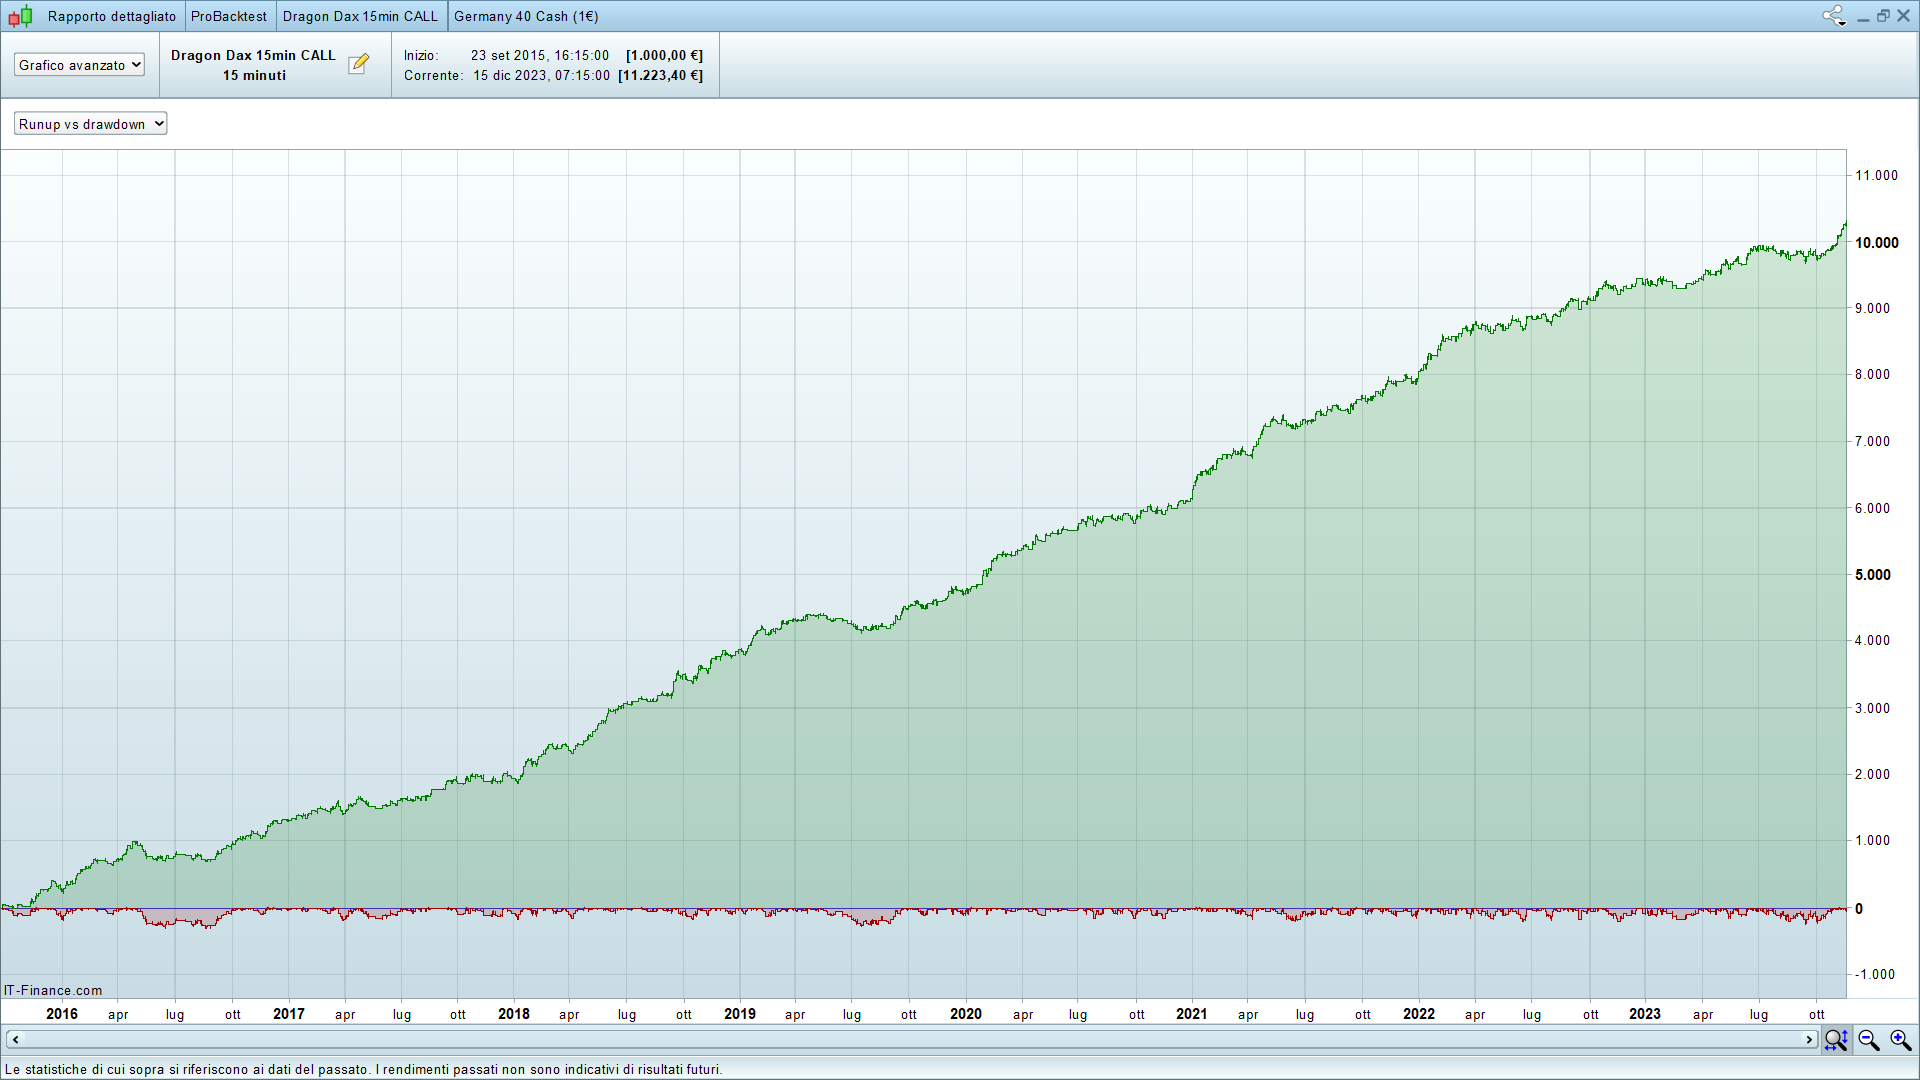Click the zoom in magnifier icon
This screenshot has width=1920, height=1080.
[x=1900, y=1040]
